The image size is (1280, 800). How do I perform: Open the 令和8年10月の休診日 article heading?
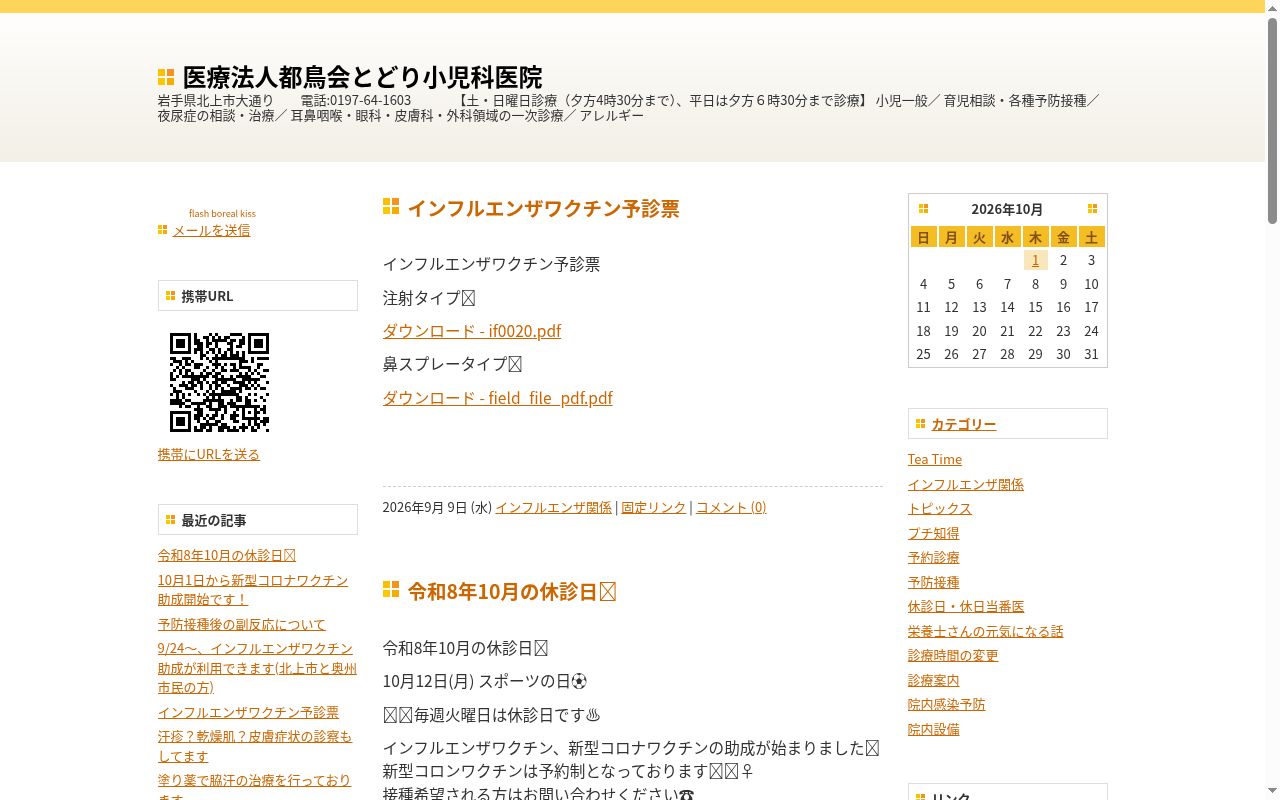click(511, 591)
